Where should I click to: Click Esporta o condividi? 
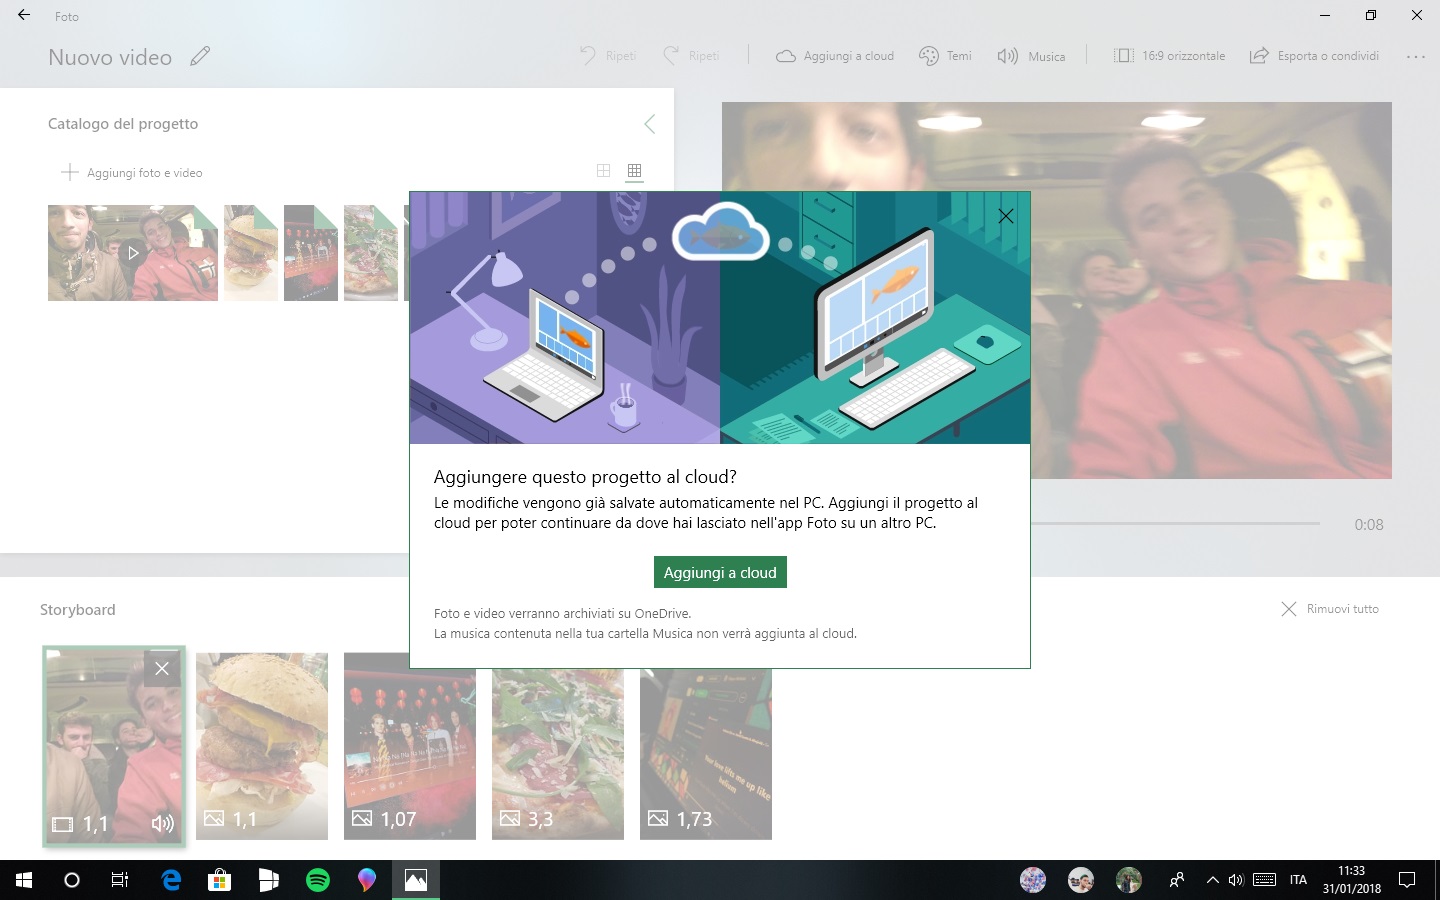(x=1314, y=56)
